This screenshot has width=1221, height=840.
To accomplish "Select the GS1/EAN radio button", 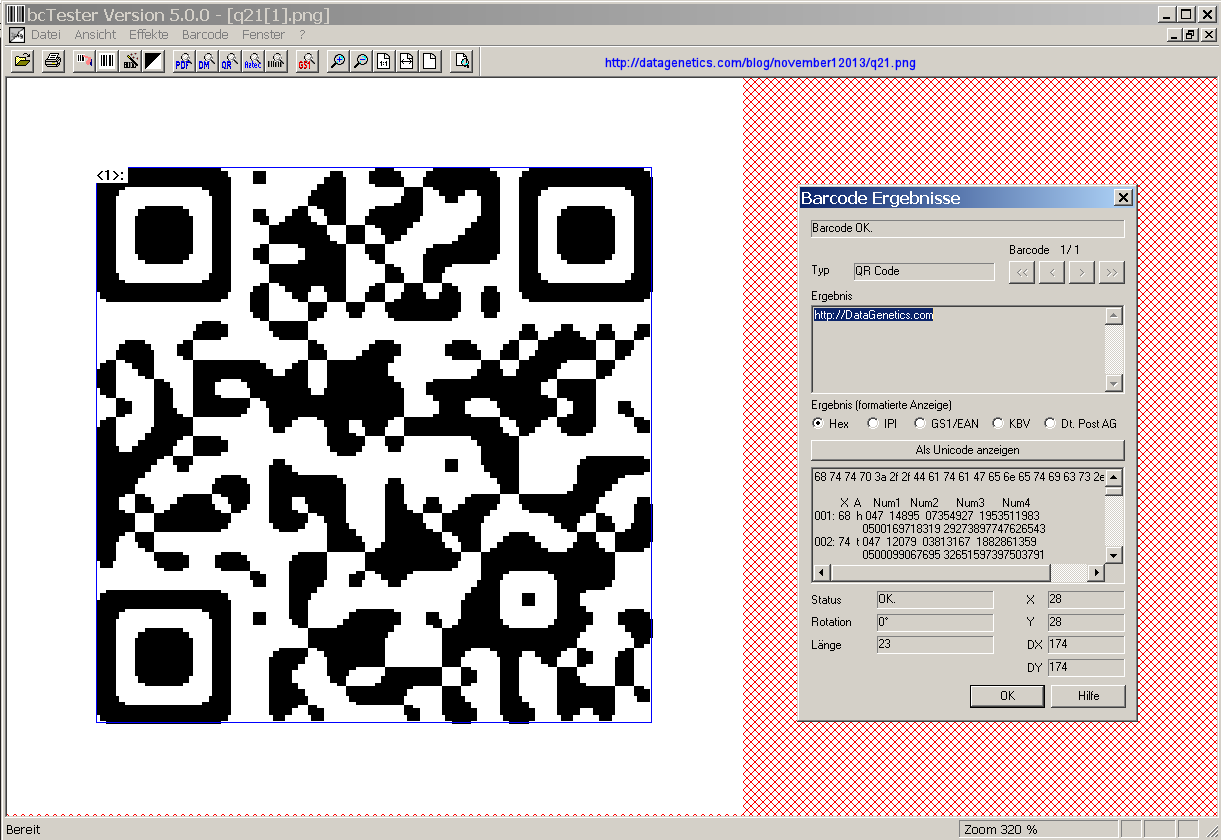I will 921,424.
